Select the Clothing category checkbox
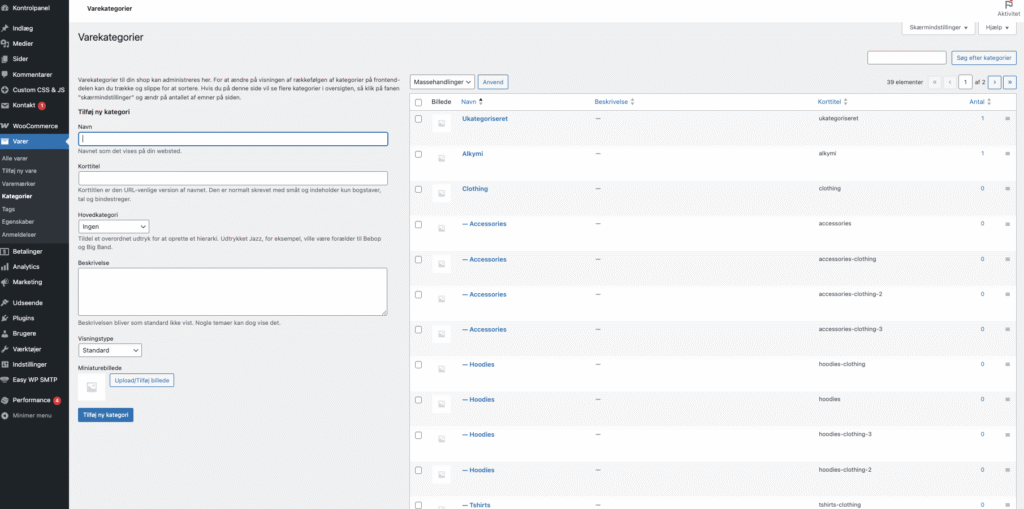This screenshot has height=509, width=1024. 418,189
